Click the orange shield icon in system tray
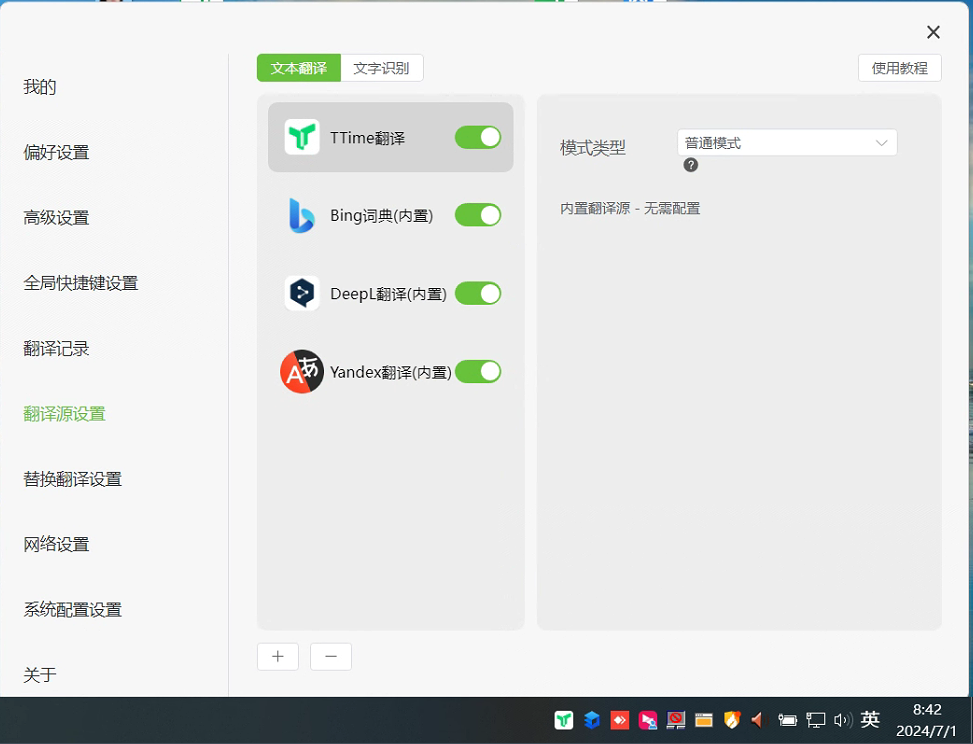The image size is (973, 744). pos(732,720)
